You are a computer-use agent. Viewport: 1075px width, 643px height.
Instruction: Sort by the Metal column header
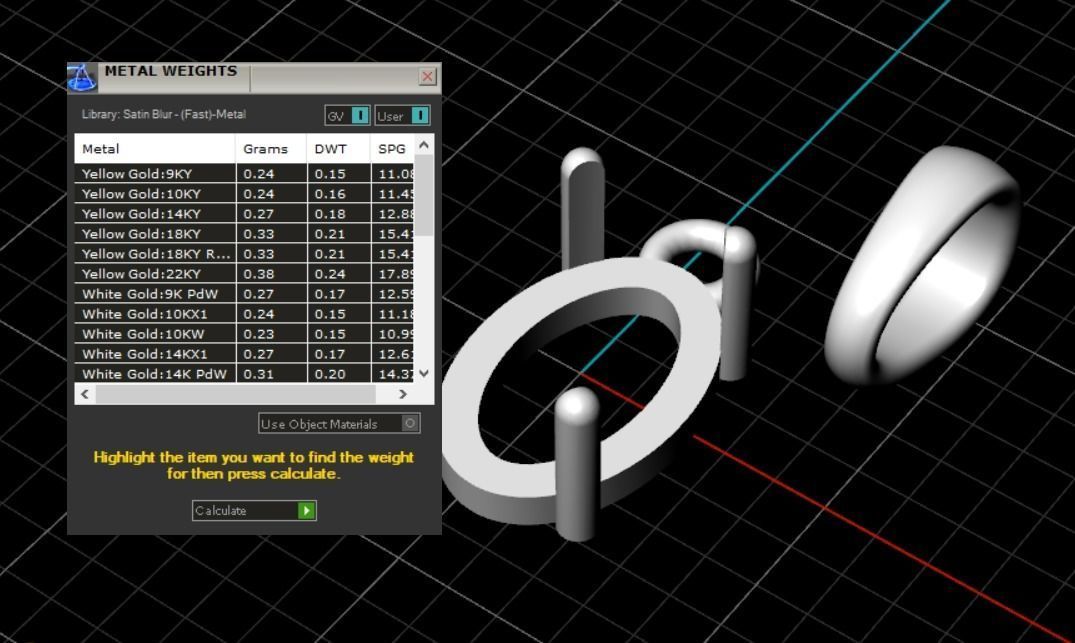pos(155,149)
